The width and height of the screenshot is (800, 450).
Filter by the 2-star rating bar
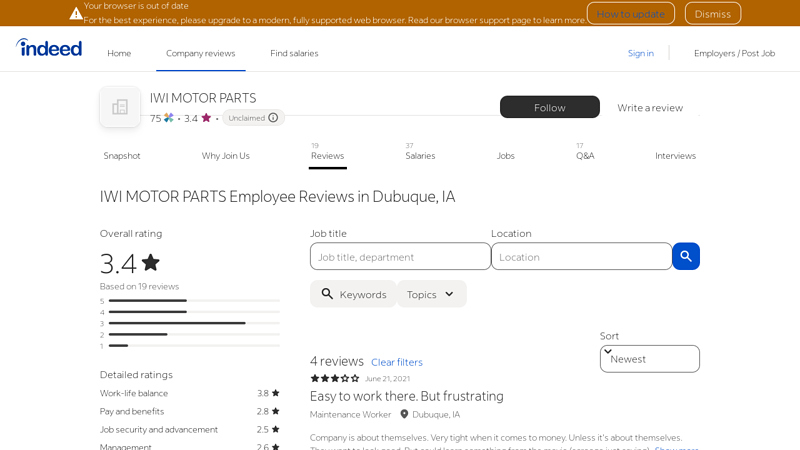[190, 334]
